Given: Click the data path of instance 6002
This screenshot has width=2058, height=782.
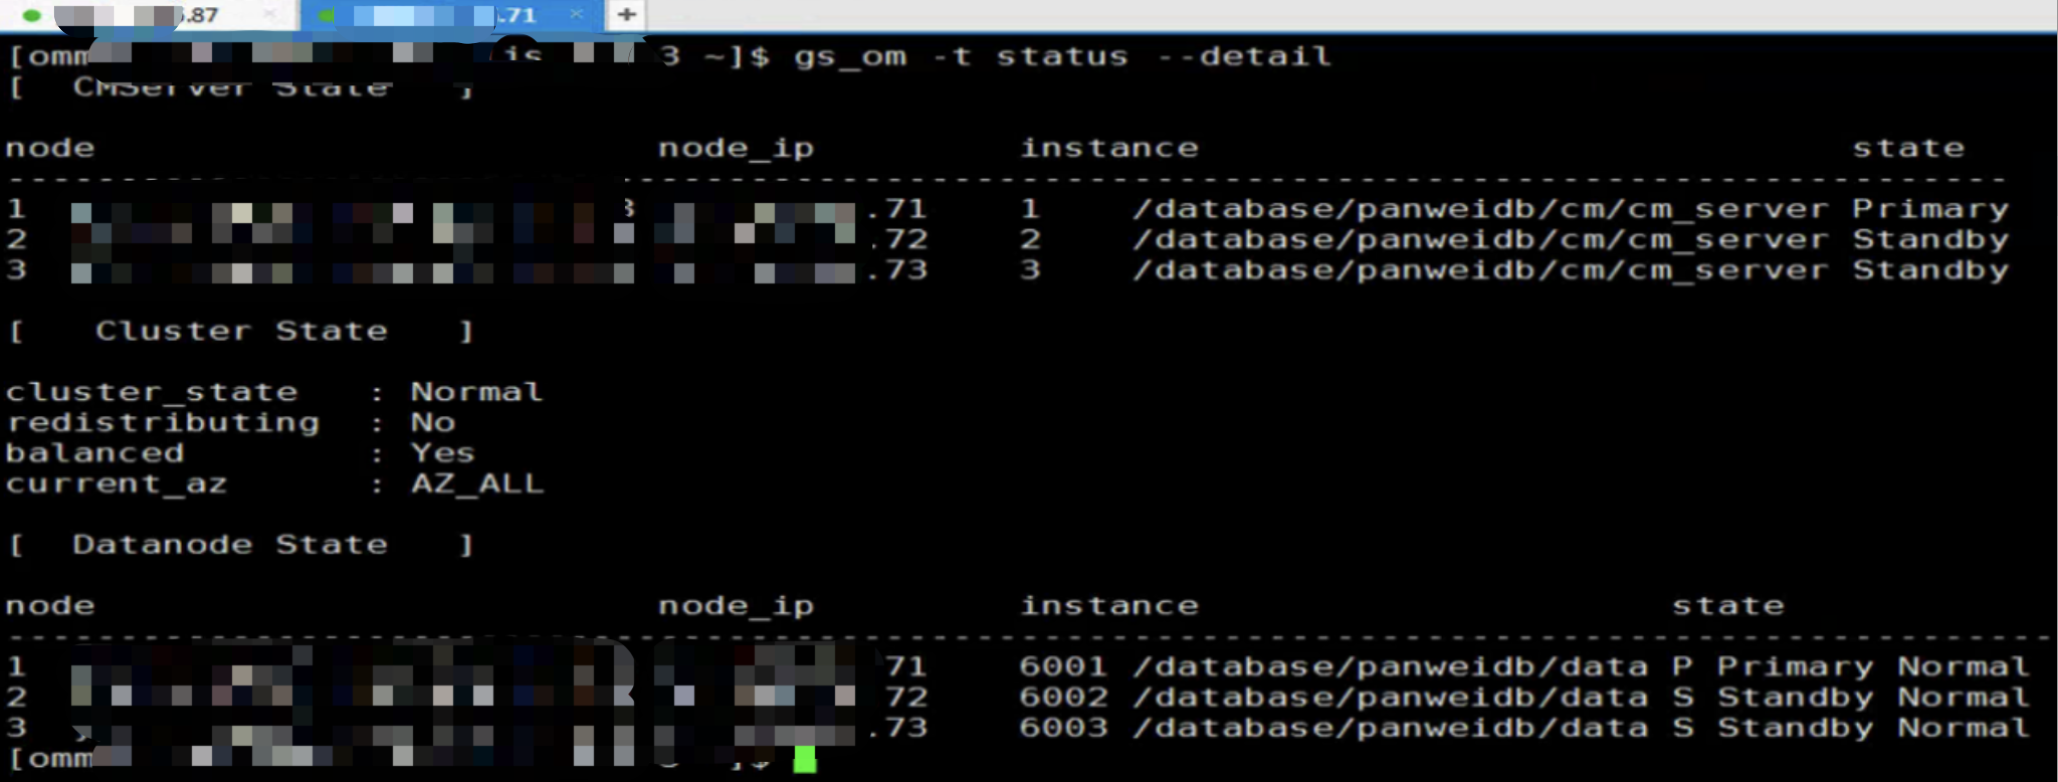Looking at the screenshot, I should 1390,697.
